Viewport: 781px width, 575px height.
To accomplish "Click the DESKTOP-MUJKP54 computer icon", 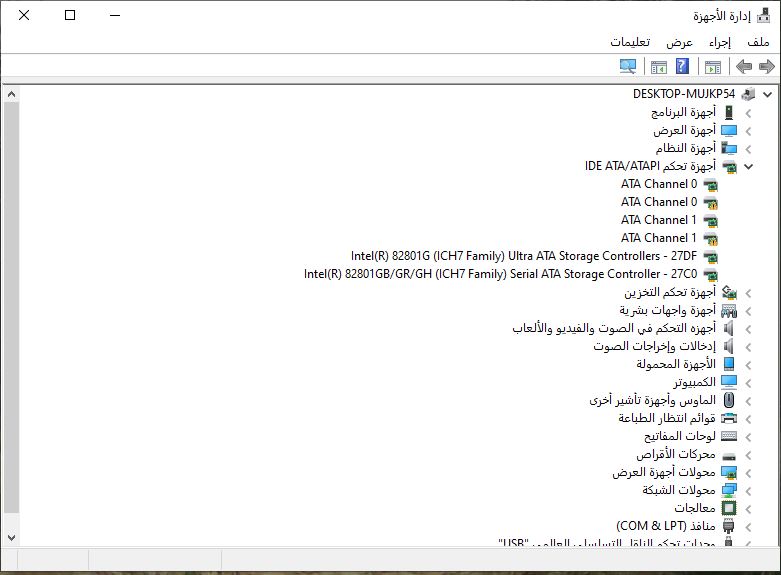I will coord(748,94).
